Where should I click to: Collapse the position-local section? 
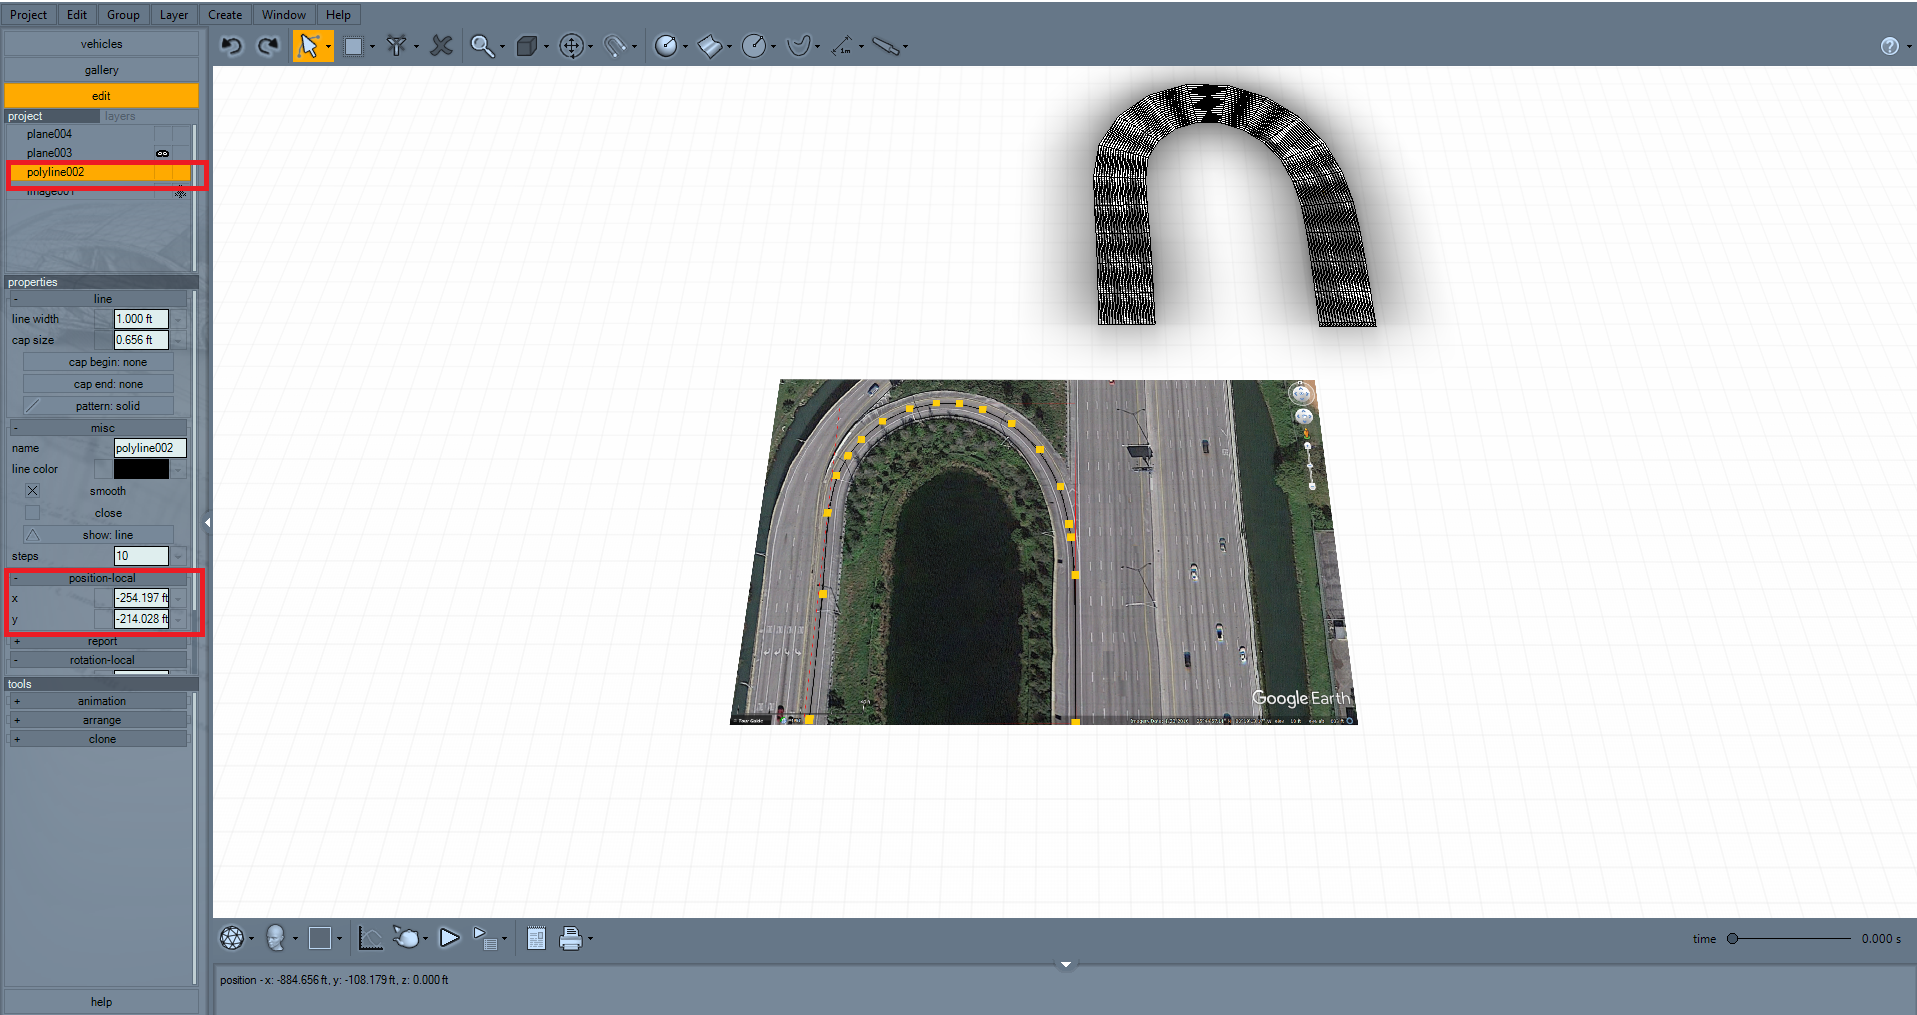16,578
